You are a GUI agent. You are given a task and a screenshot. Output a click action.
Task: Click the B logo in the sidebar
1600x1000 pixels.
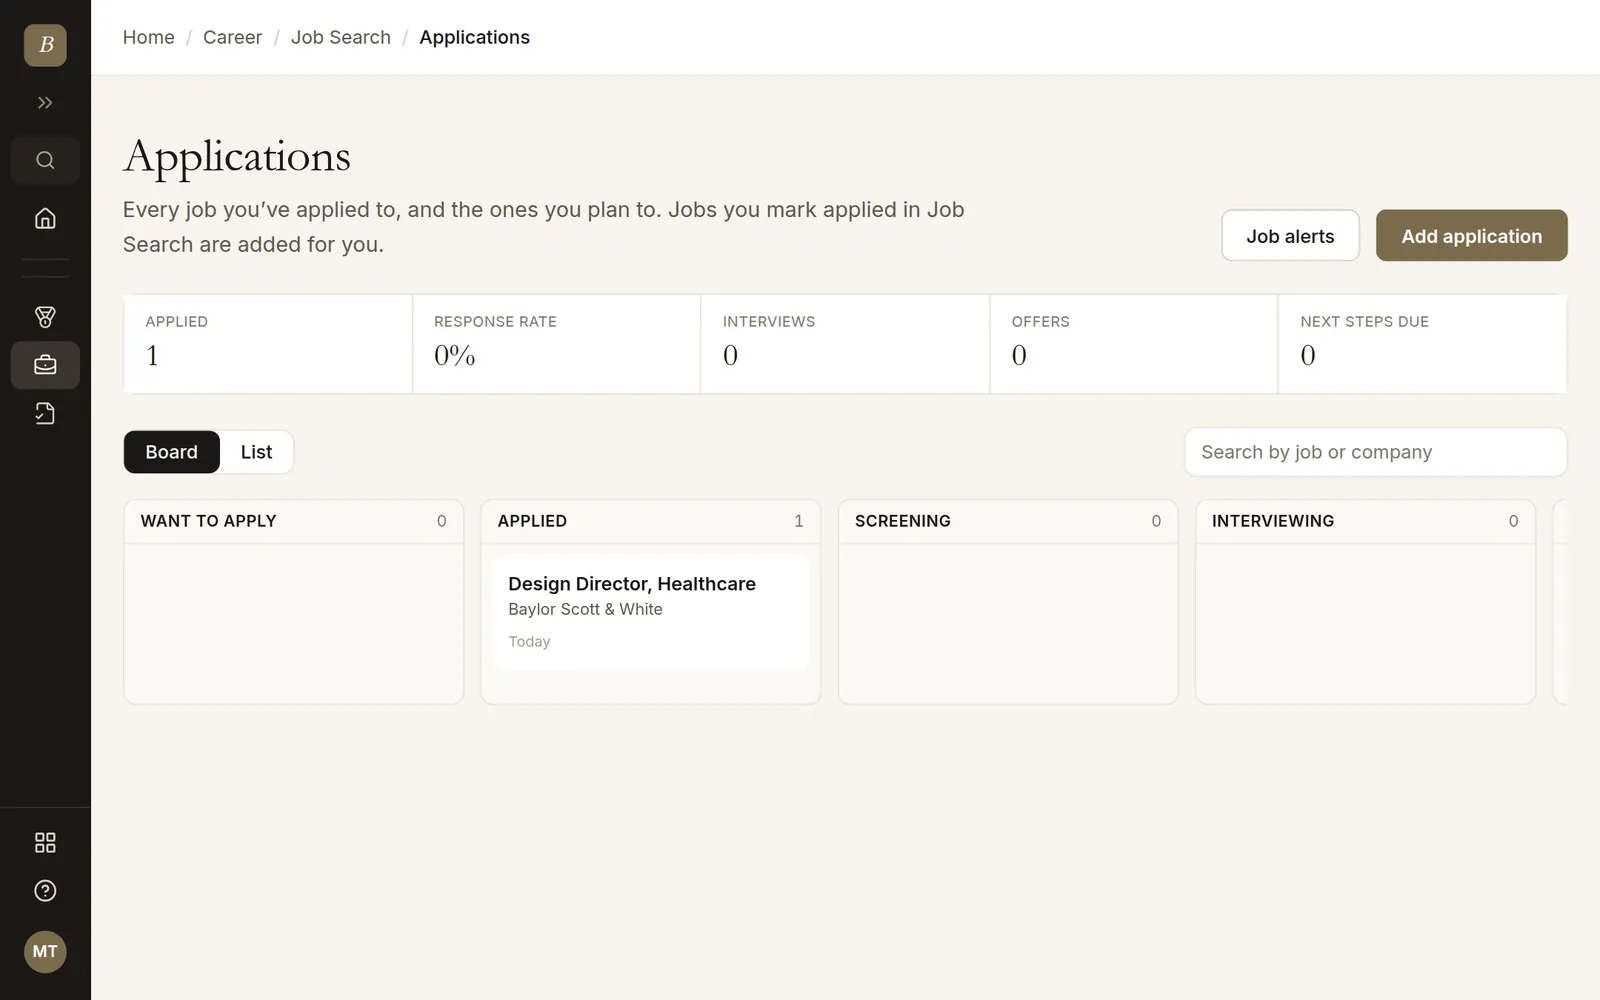(x=45, y=45)
